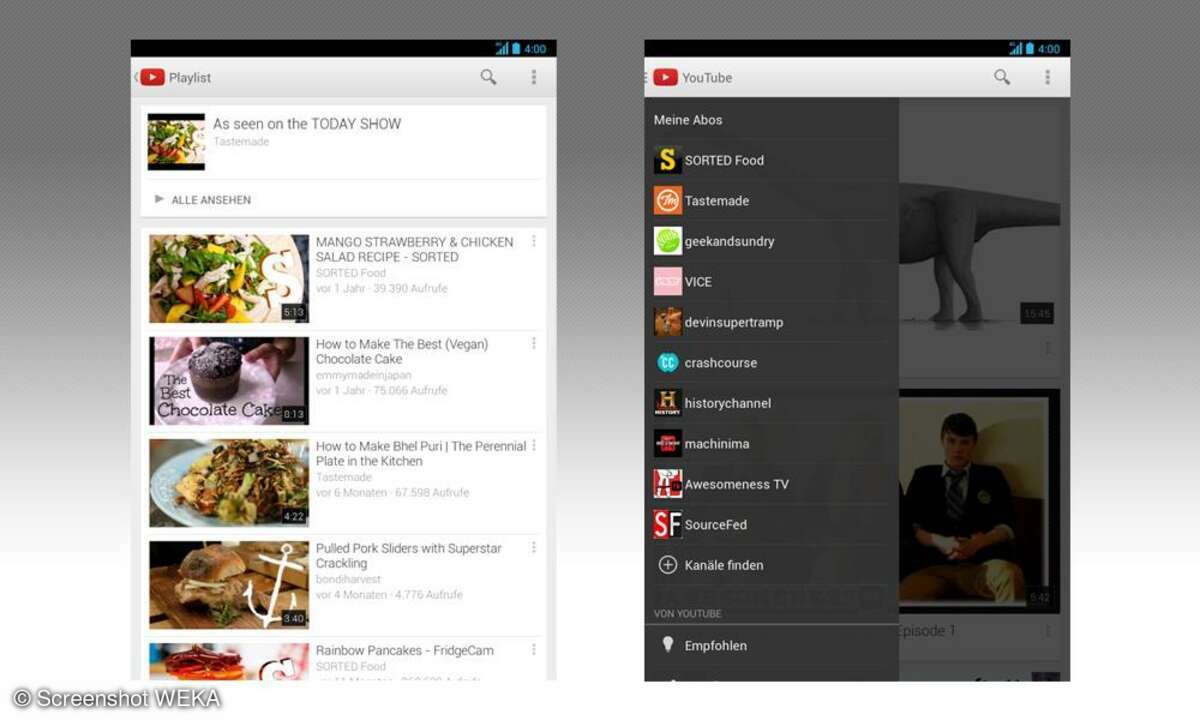The image size is (1200, 720).
Task: Click How to Make Bhel Puri title
Action: tap(421, 453)
